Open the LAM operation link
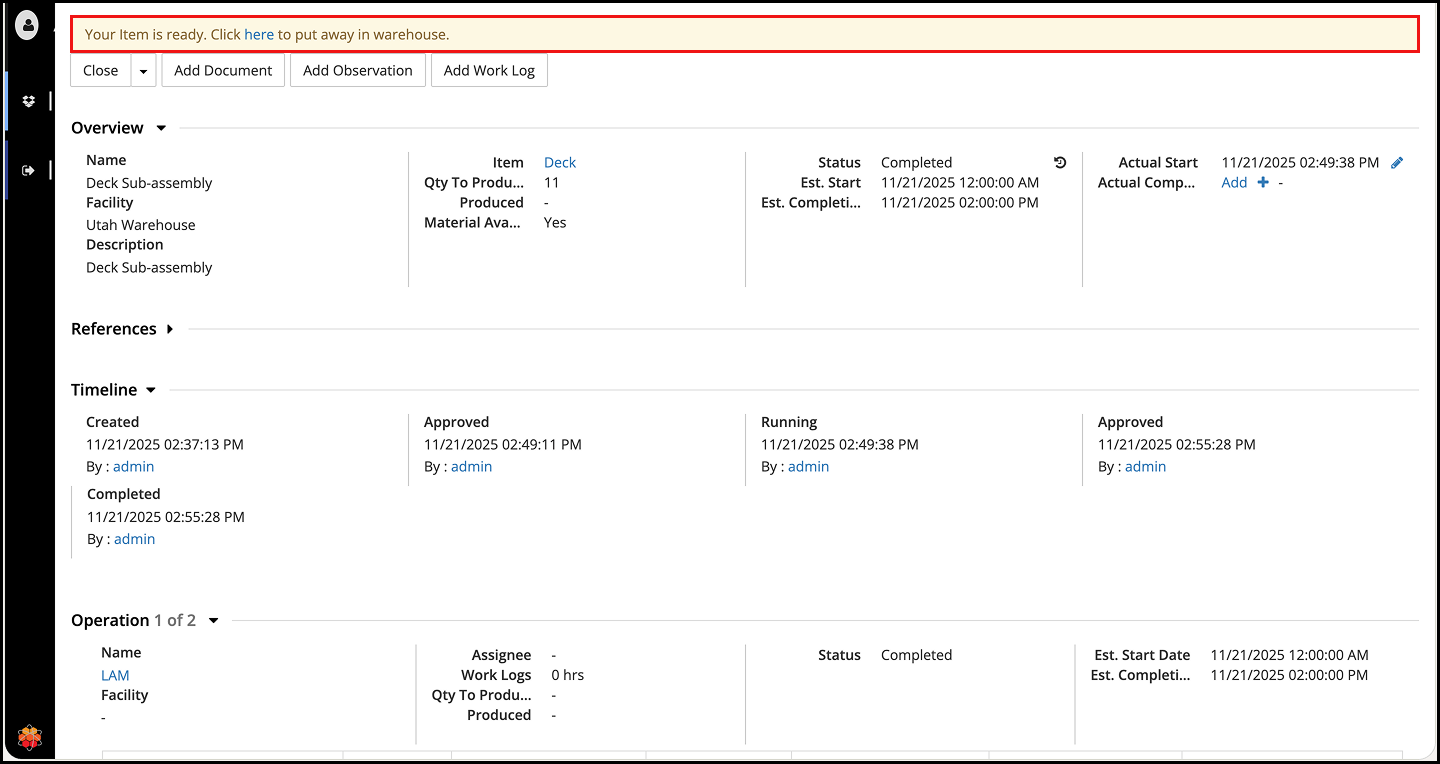Viewport: 1440px width, 764px height. [115, 676]
